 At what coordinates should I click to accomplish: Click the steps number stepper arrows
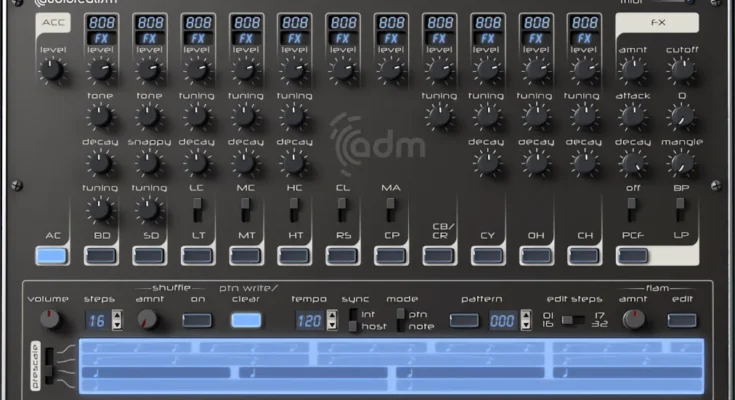point(117,320)
